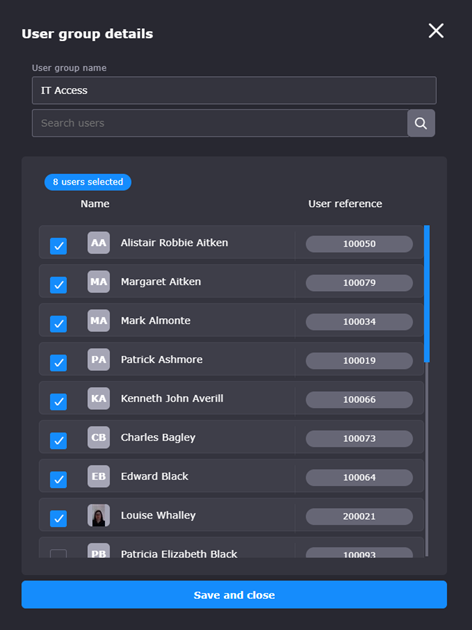Image resolution: width=472 pixels, height=630 pixels.
Task: Click the AA avatar for Alistair Robbie Aitken
Action: [99, 243]
